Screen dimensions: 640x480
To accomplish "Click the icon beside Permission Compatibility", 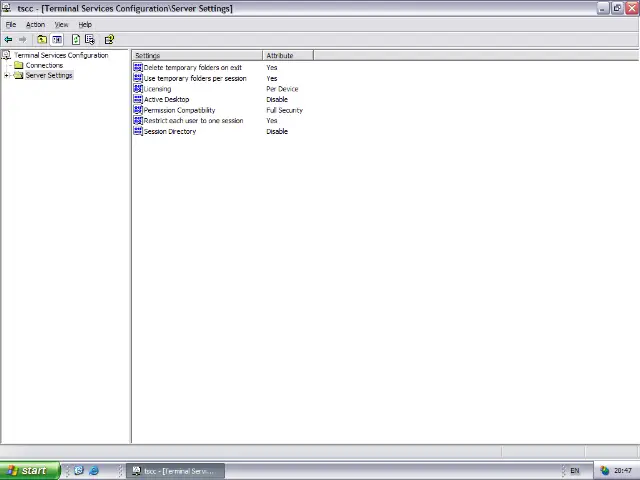I will click(138, 110).
